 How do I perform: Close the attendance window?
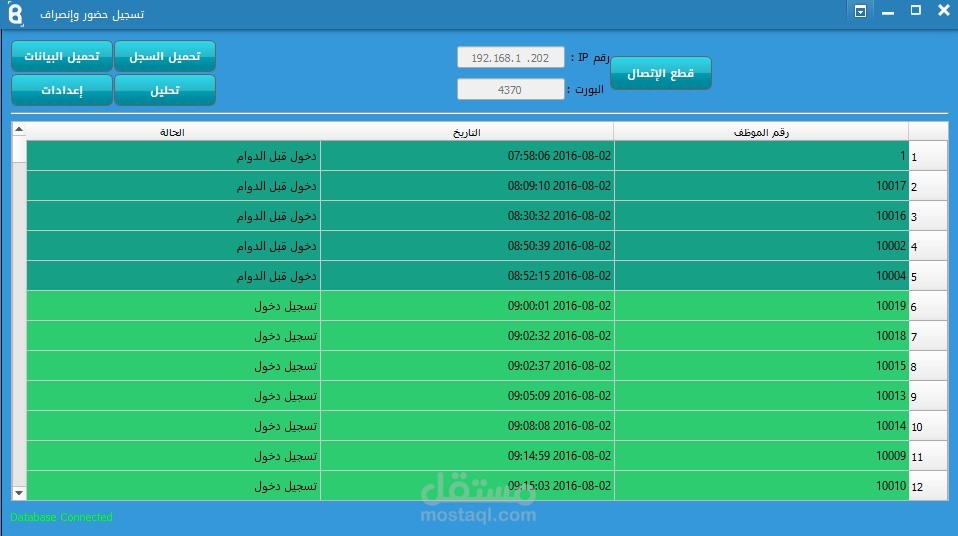tap(943, 10)
